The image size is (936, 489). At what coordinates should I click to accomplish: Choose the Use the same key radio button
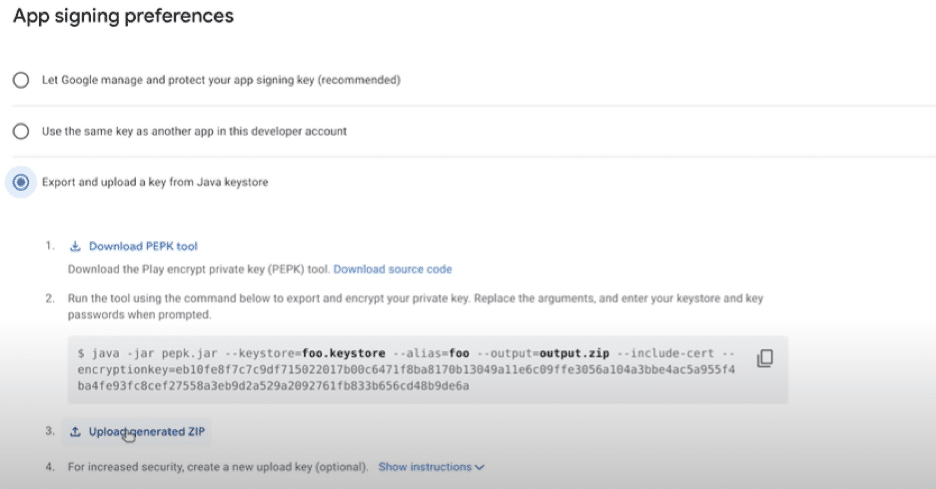coord(21,131)
